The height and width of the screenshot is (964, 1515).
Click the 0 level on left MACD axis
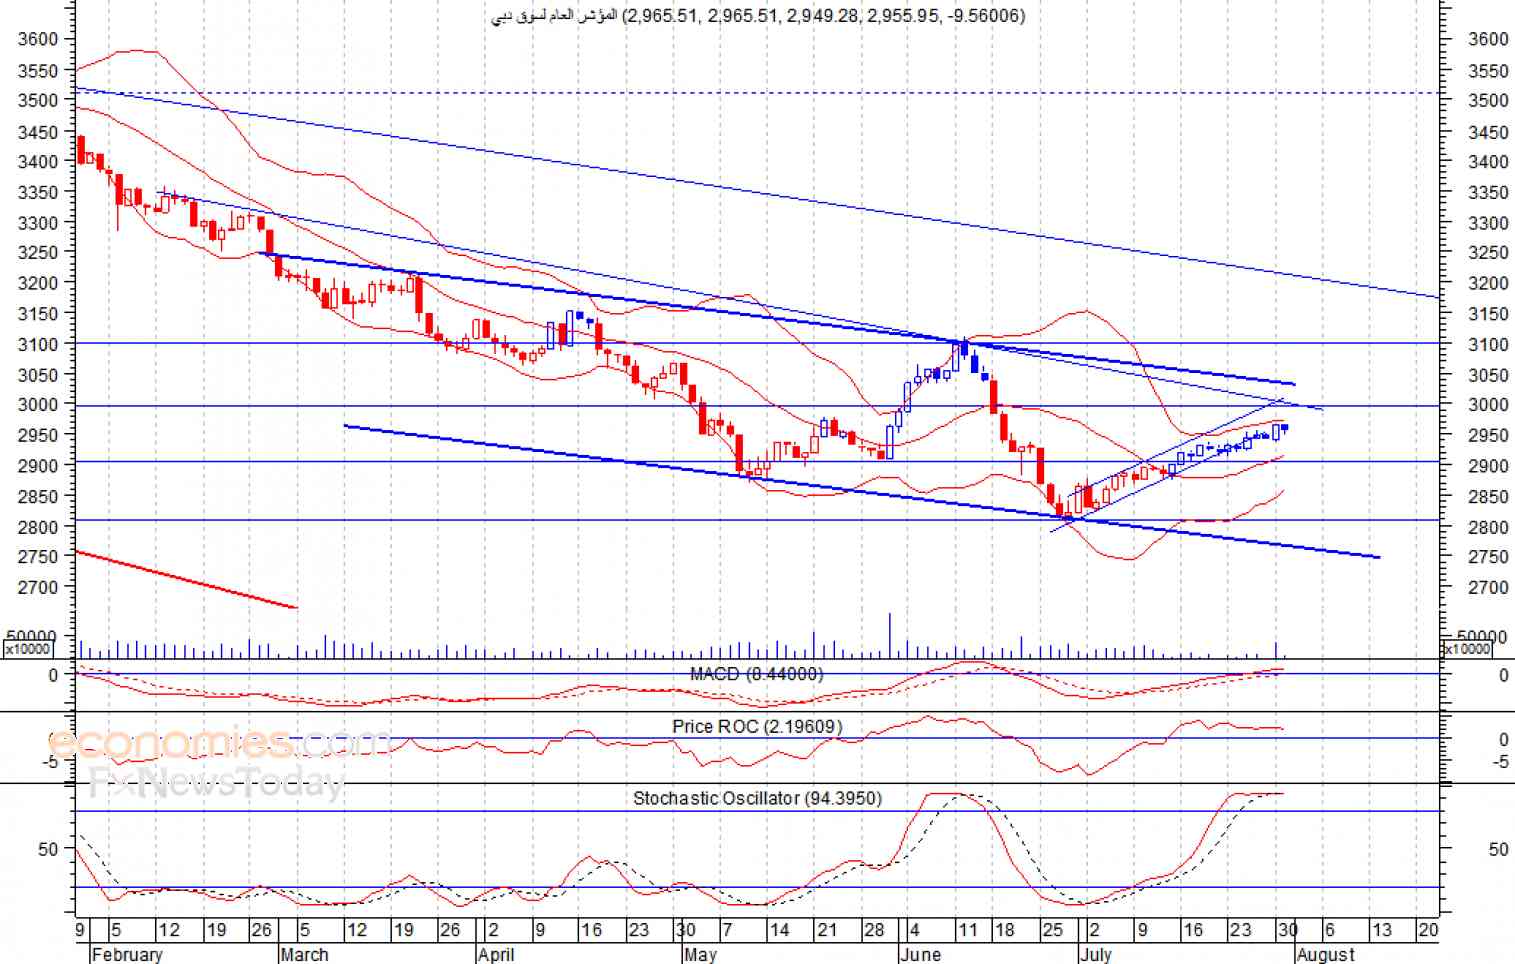[x=53, y=675]
